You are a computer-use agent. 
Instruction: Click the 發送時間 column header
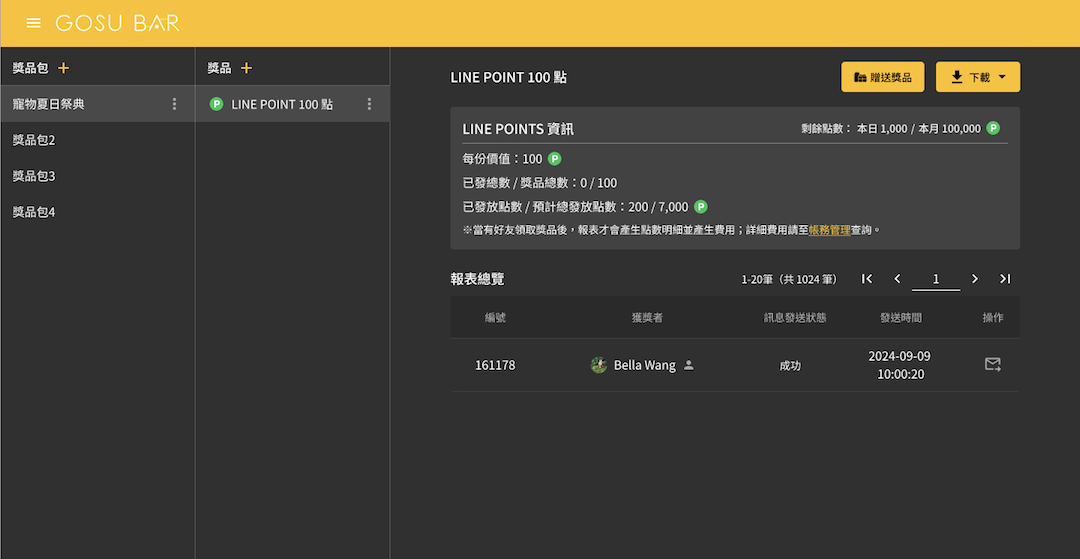pos(900,317)
